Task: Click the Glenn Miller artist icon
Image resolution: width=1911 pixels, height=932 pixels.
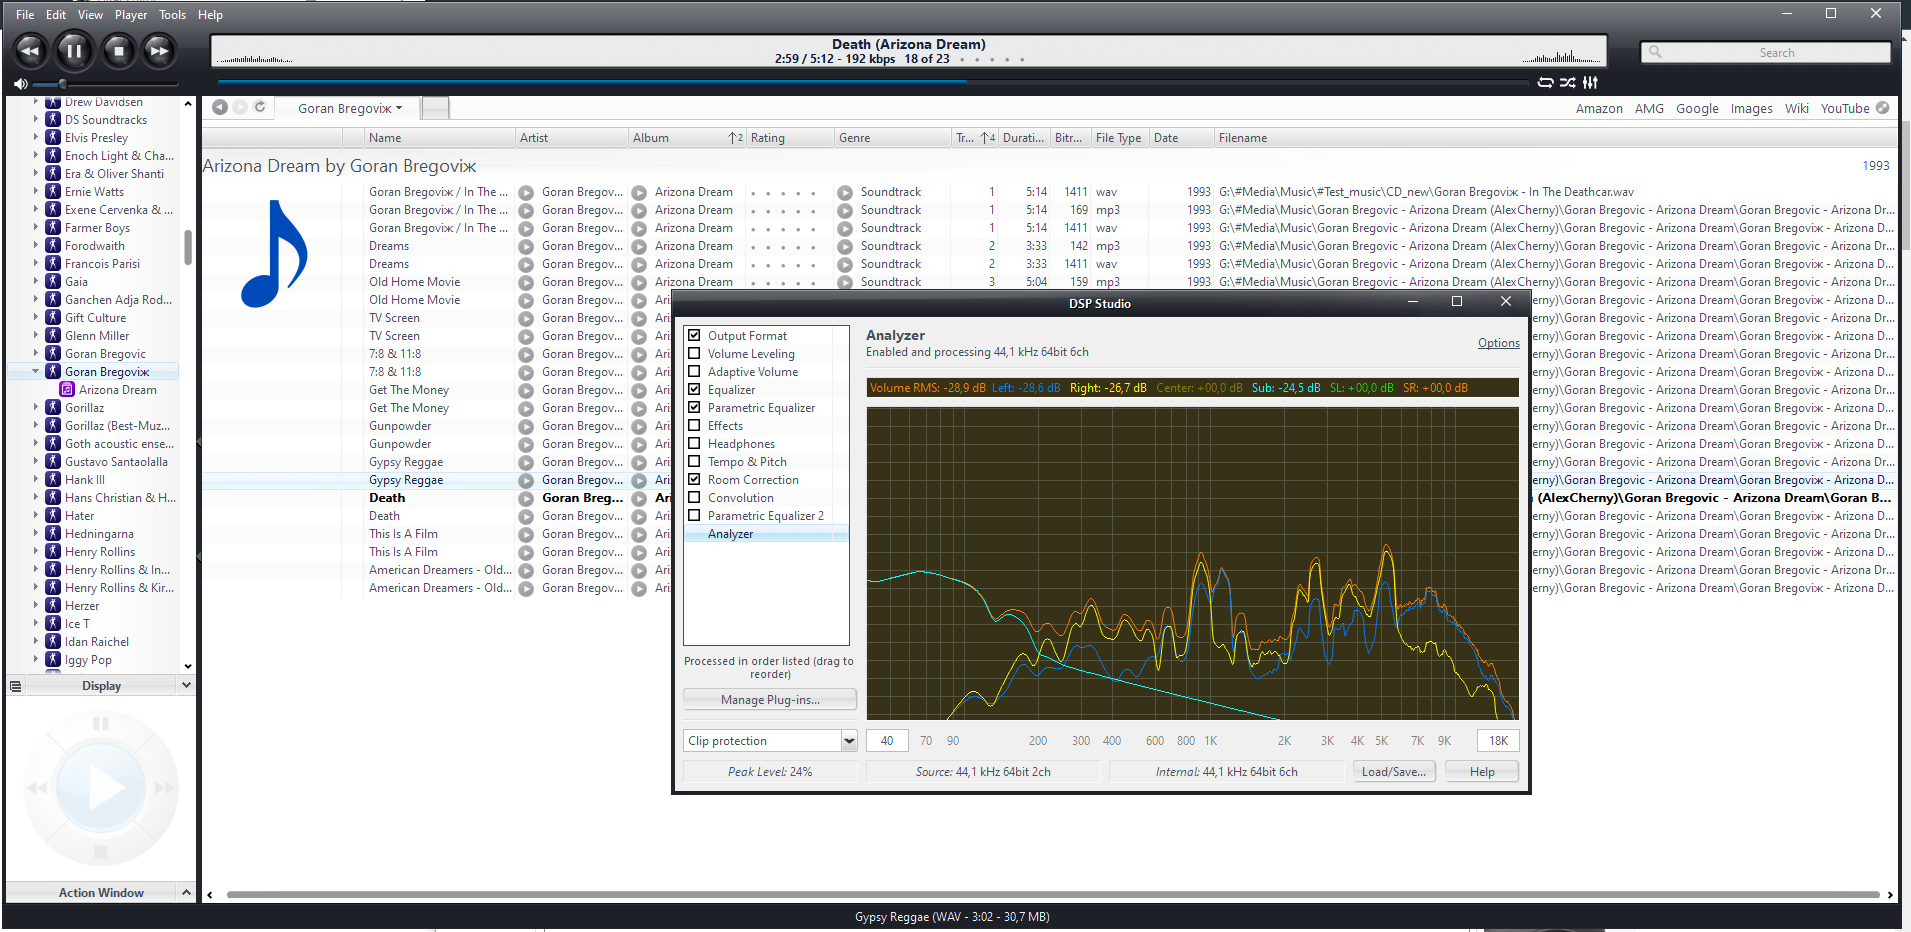Action: [53, 335]
